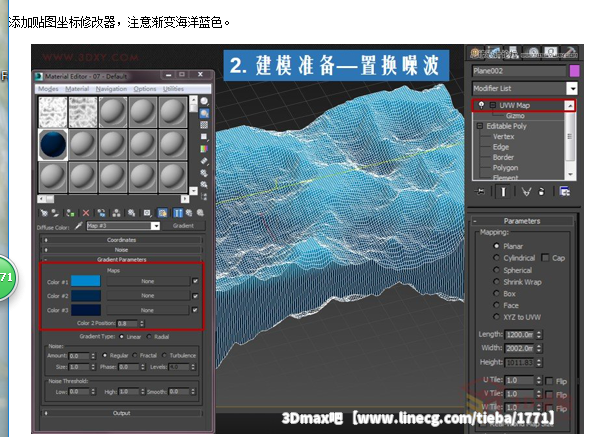Collapse the Parameters rollout
This screenshot has width=594, height=437.
[x=522, y=221]
